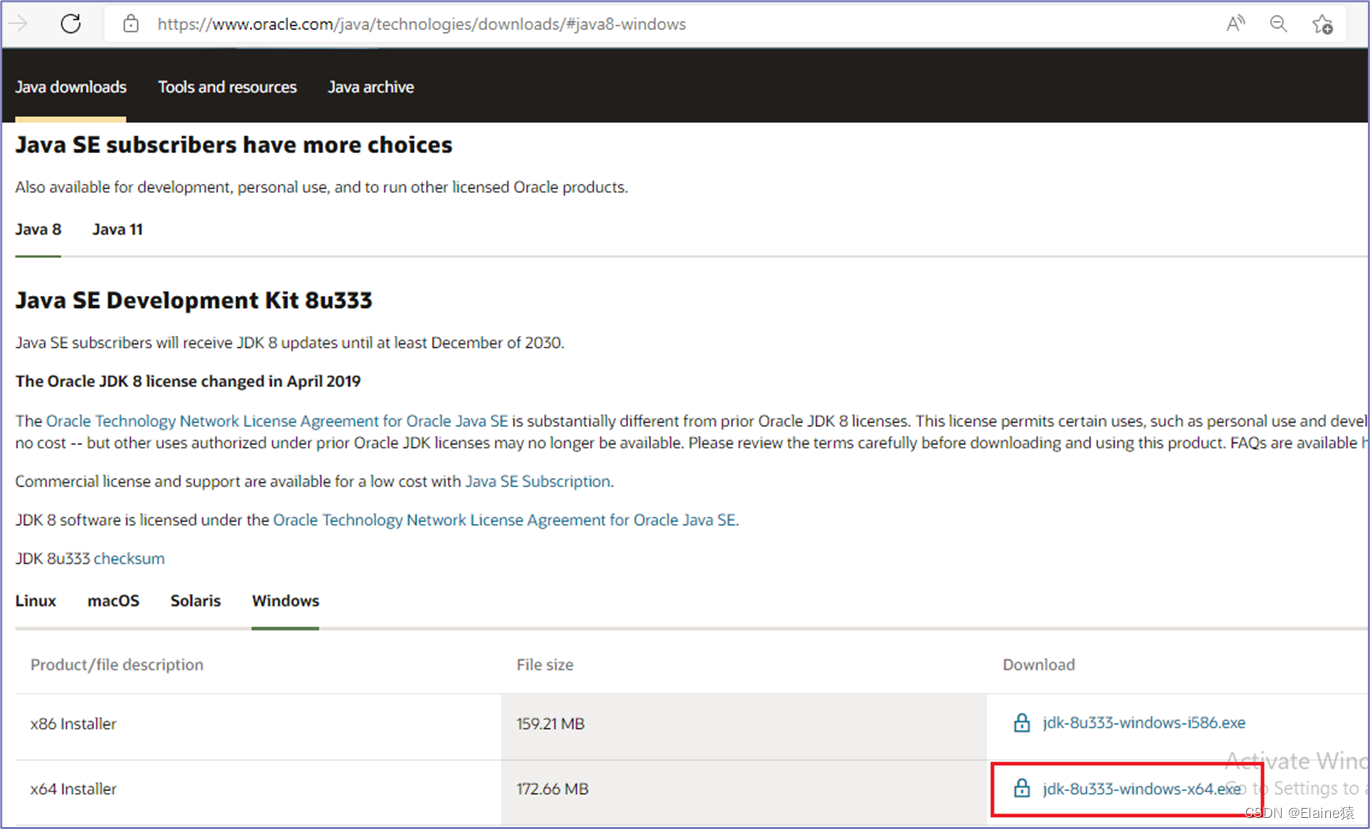Open the Java downloads nav tab
Image resolution: width=1370 pixels, height=829 pixels.
[x=71, y=87]
